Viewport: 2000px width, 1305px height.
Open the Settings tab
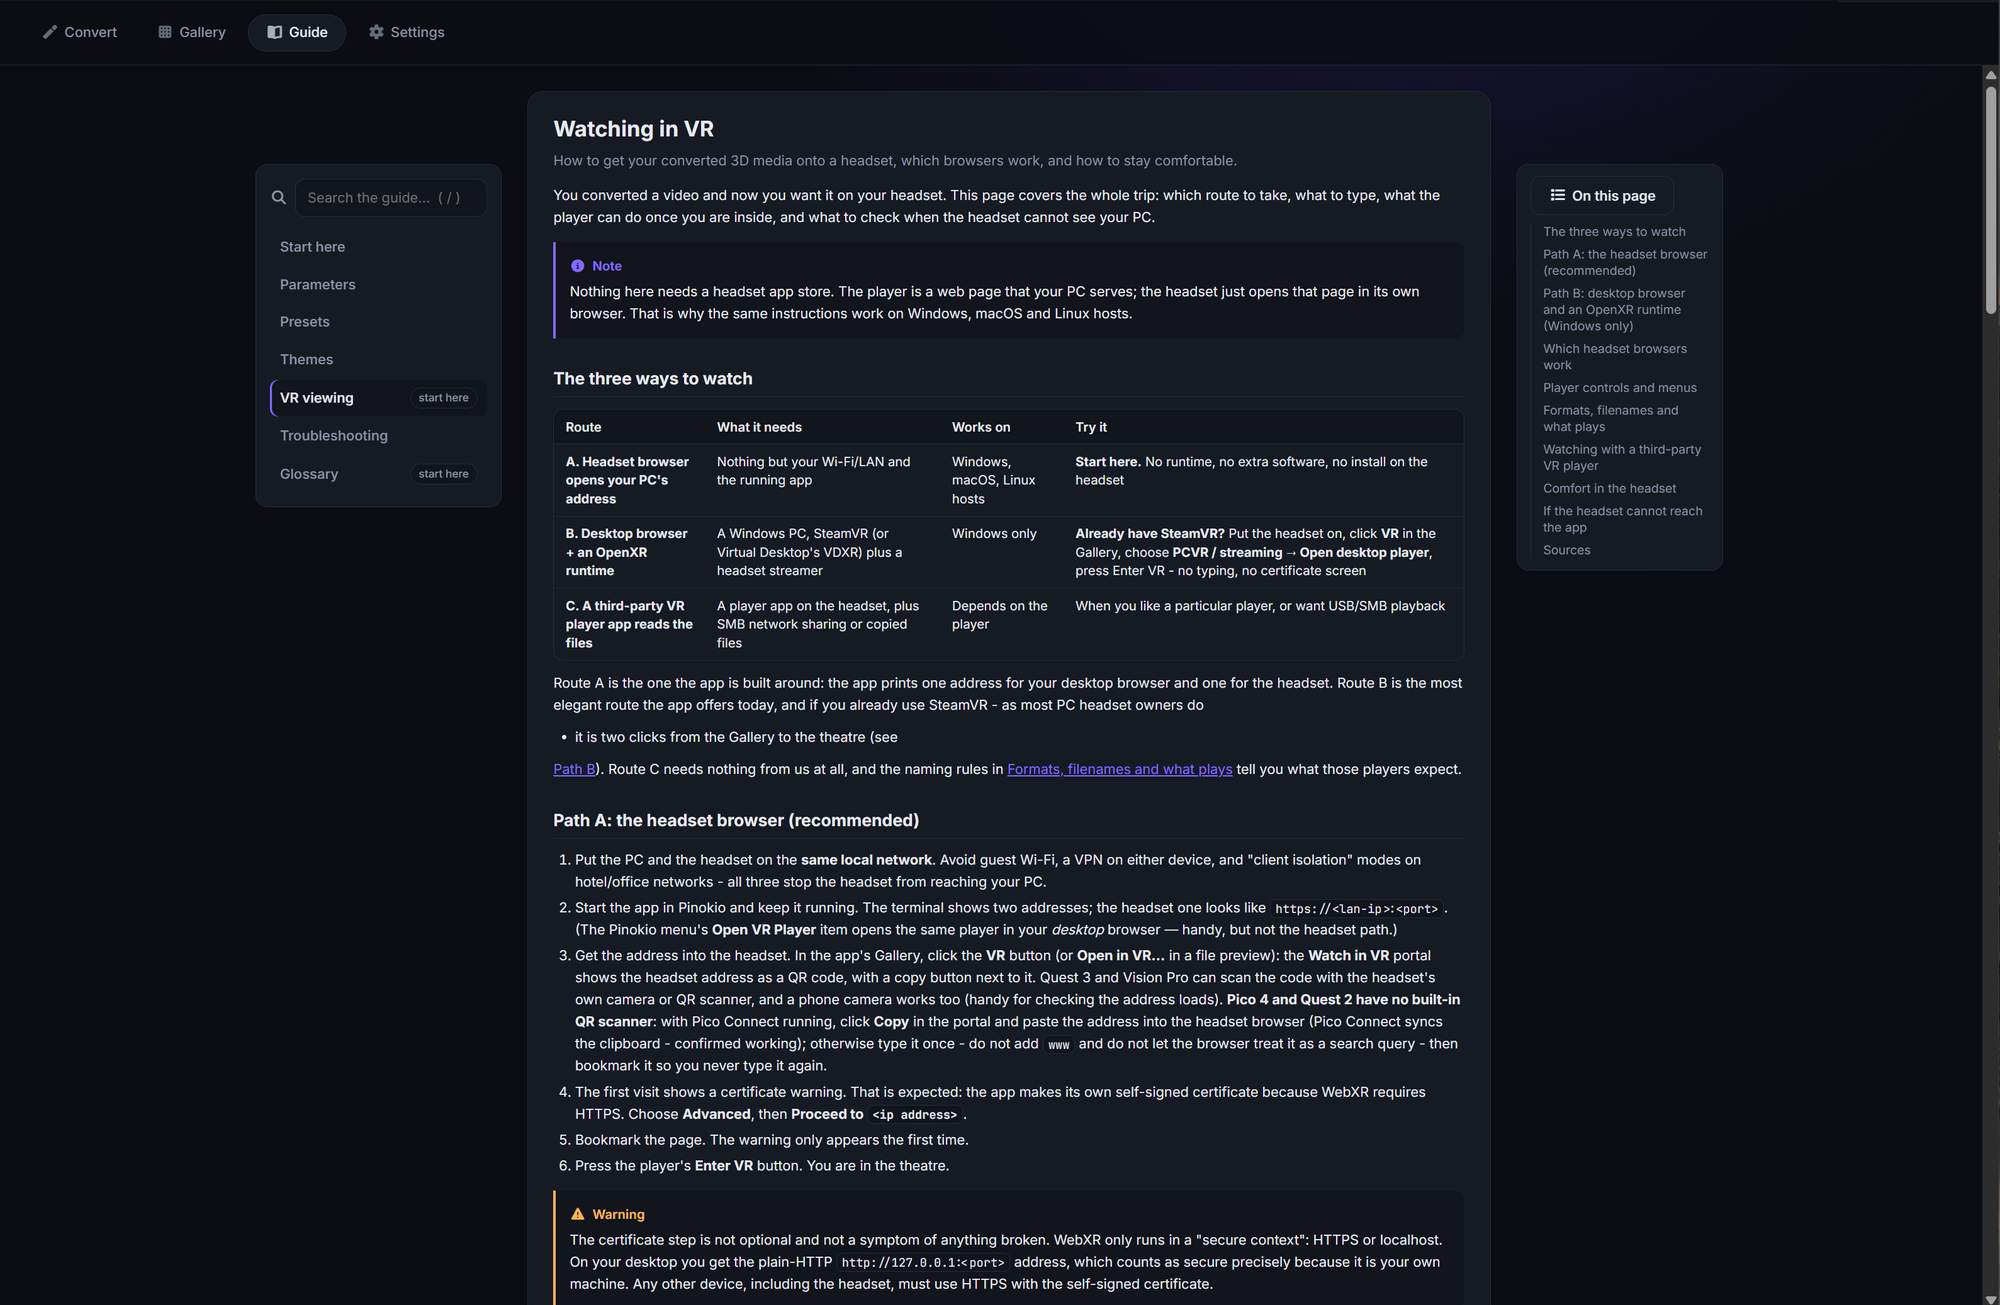pos(406,32)
